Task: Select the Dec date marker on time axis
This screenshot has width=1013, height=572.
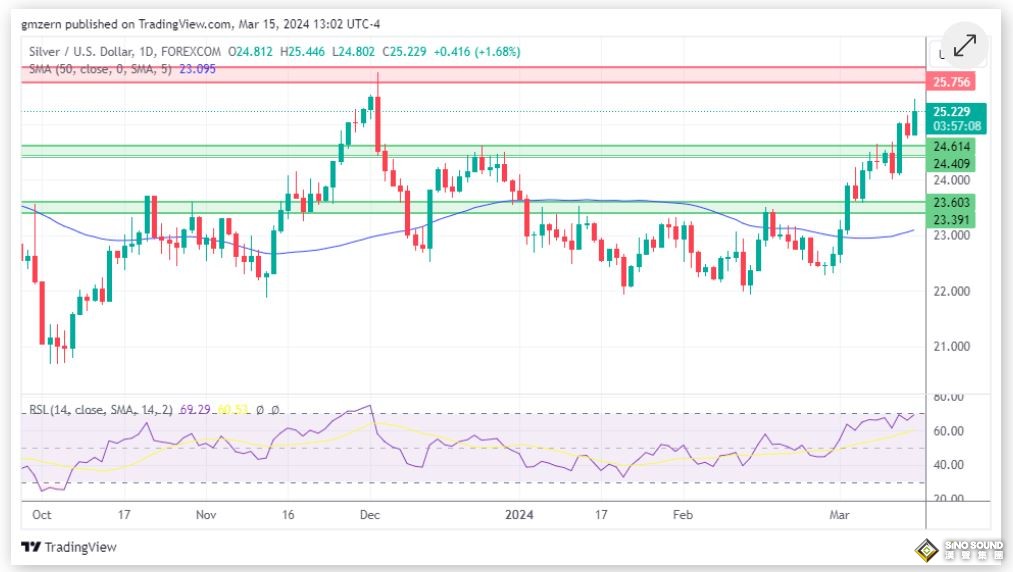Action: coord(369,515)
